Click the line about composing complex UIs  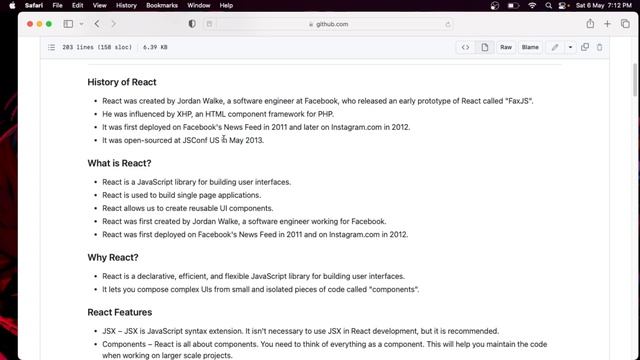[x=260, y=289]
